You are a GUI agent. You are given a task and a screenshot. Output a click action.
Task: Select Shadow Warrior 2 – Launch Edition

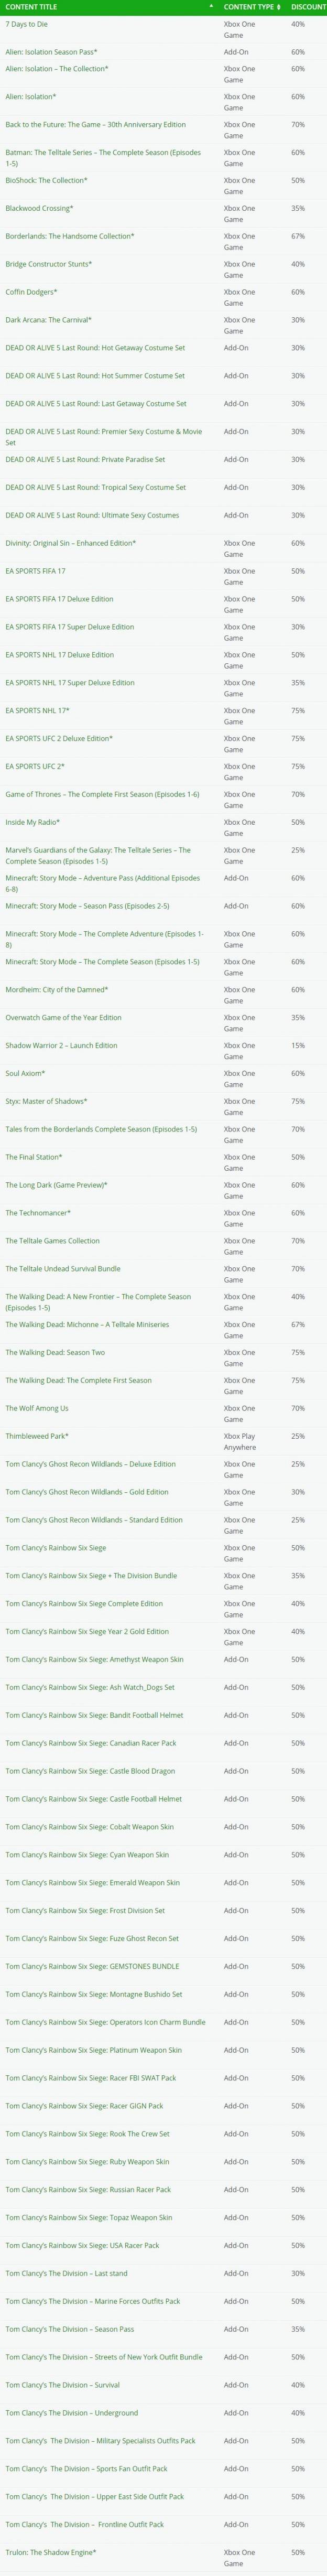click(61, 1045)
